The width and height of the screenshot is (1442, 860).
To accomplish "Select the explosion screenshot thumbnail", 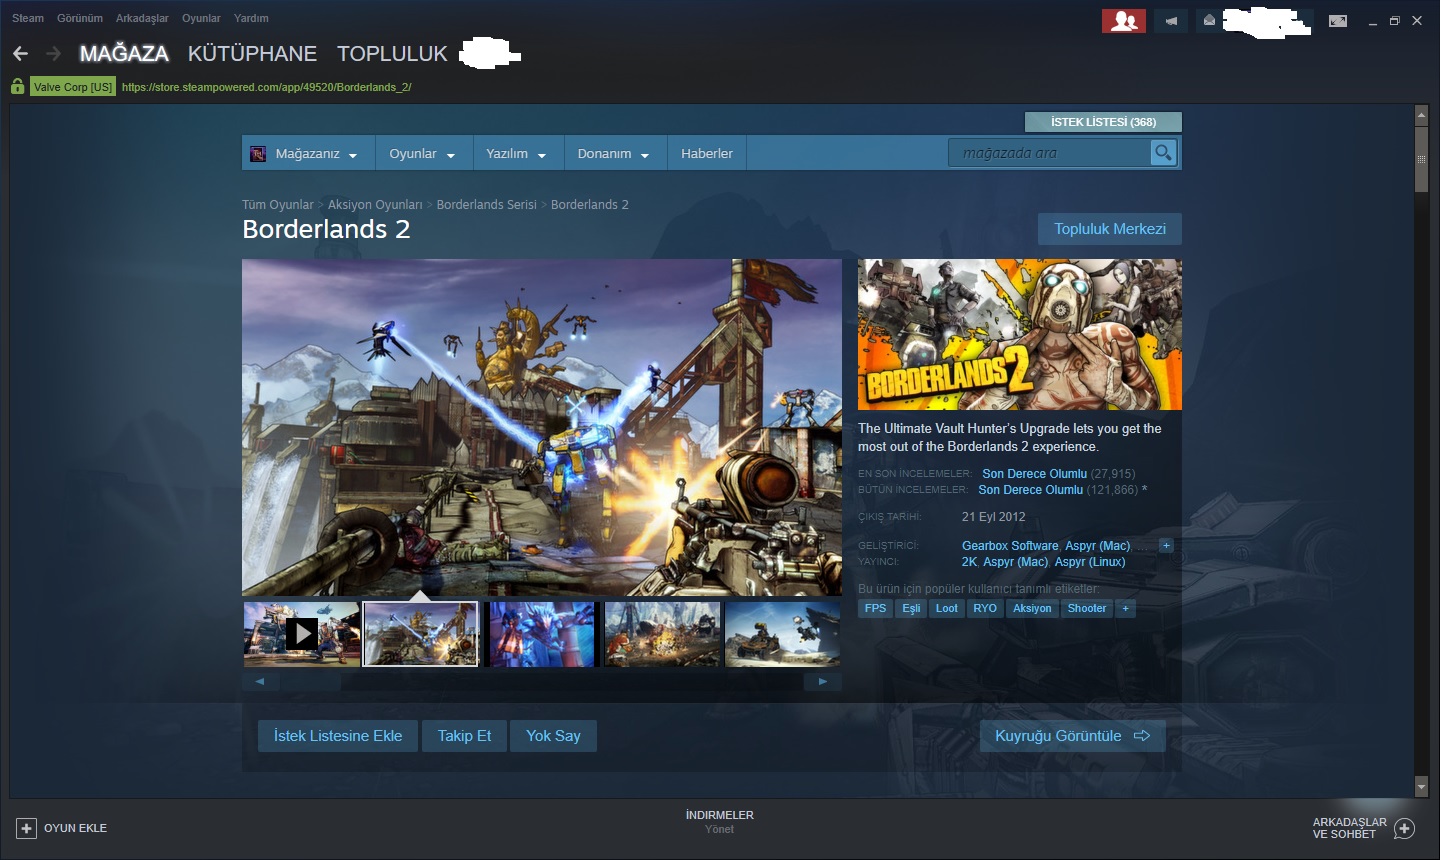I will [662, 634].
